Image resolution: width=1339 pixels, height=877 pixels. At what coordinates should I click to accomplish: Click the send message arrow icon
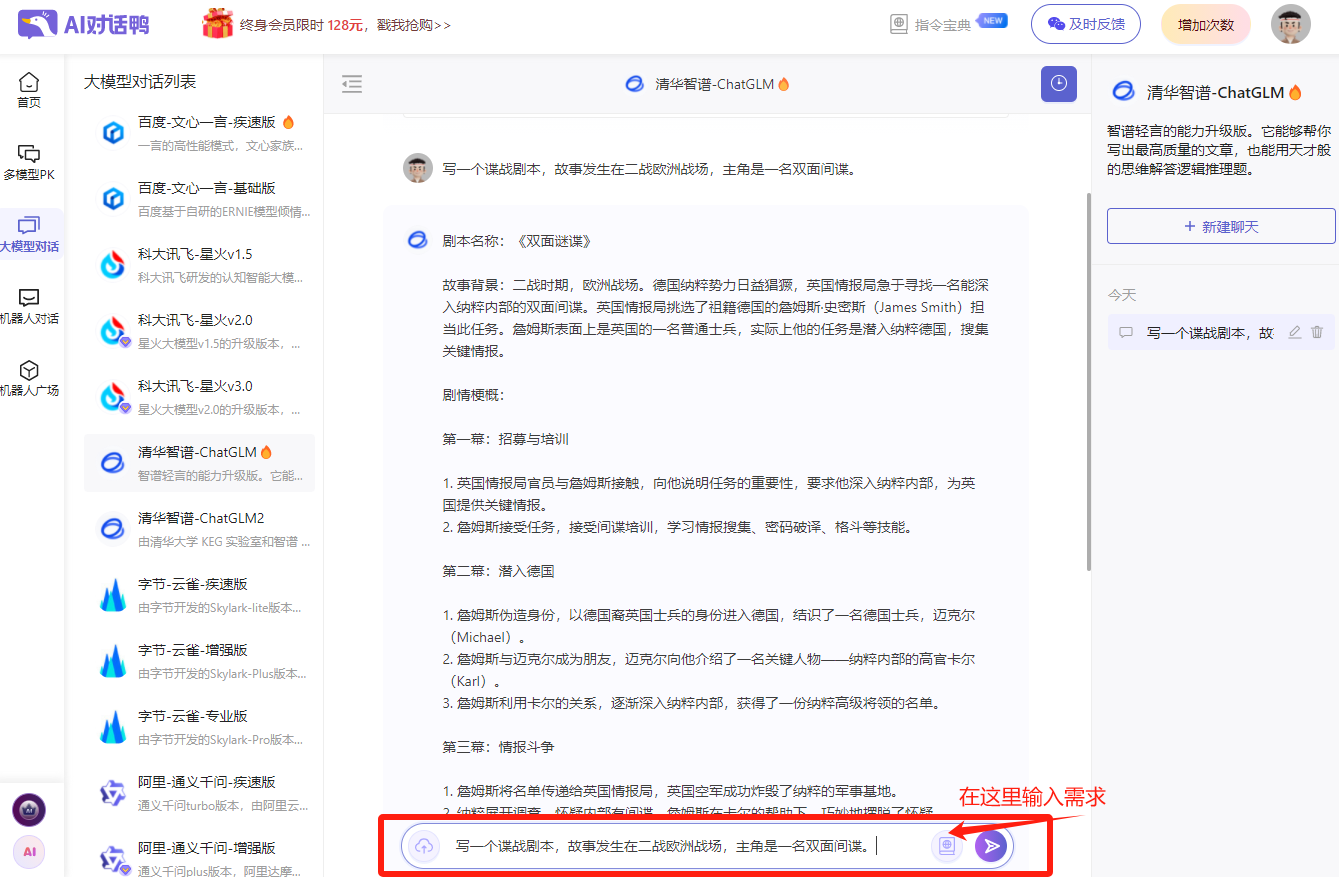[991, 845]
